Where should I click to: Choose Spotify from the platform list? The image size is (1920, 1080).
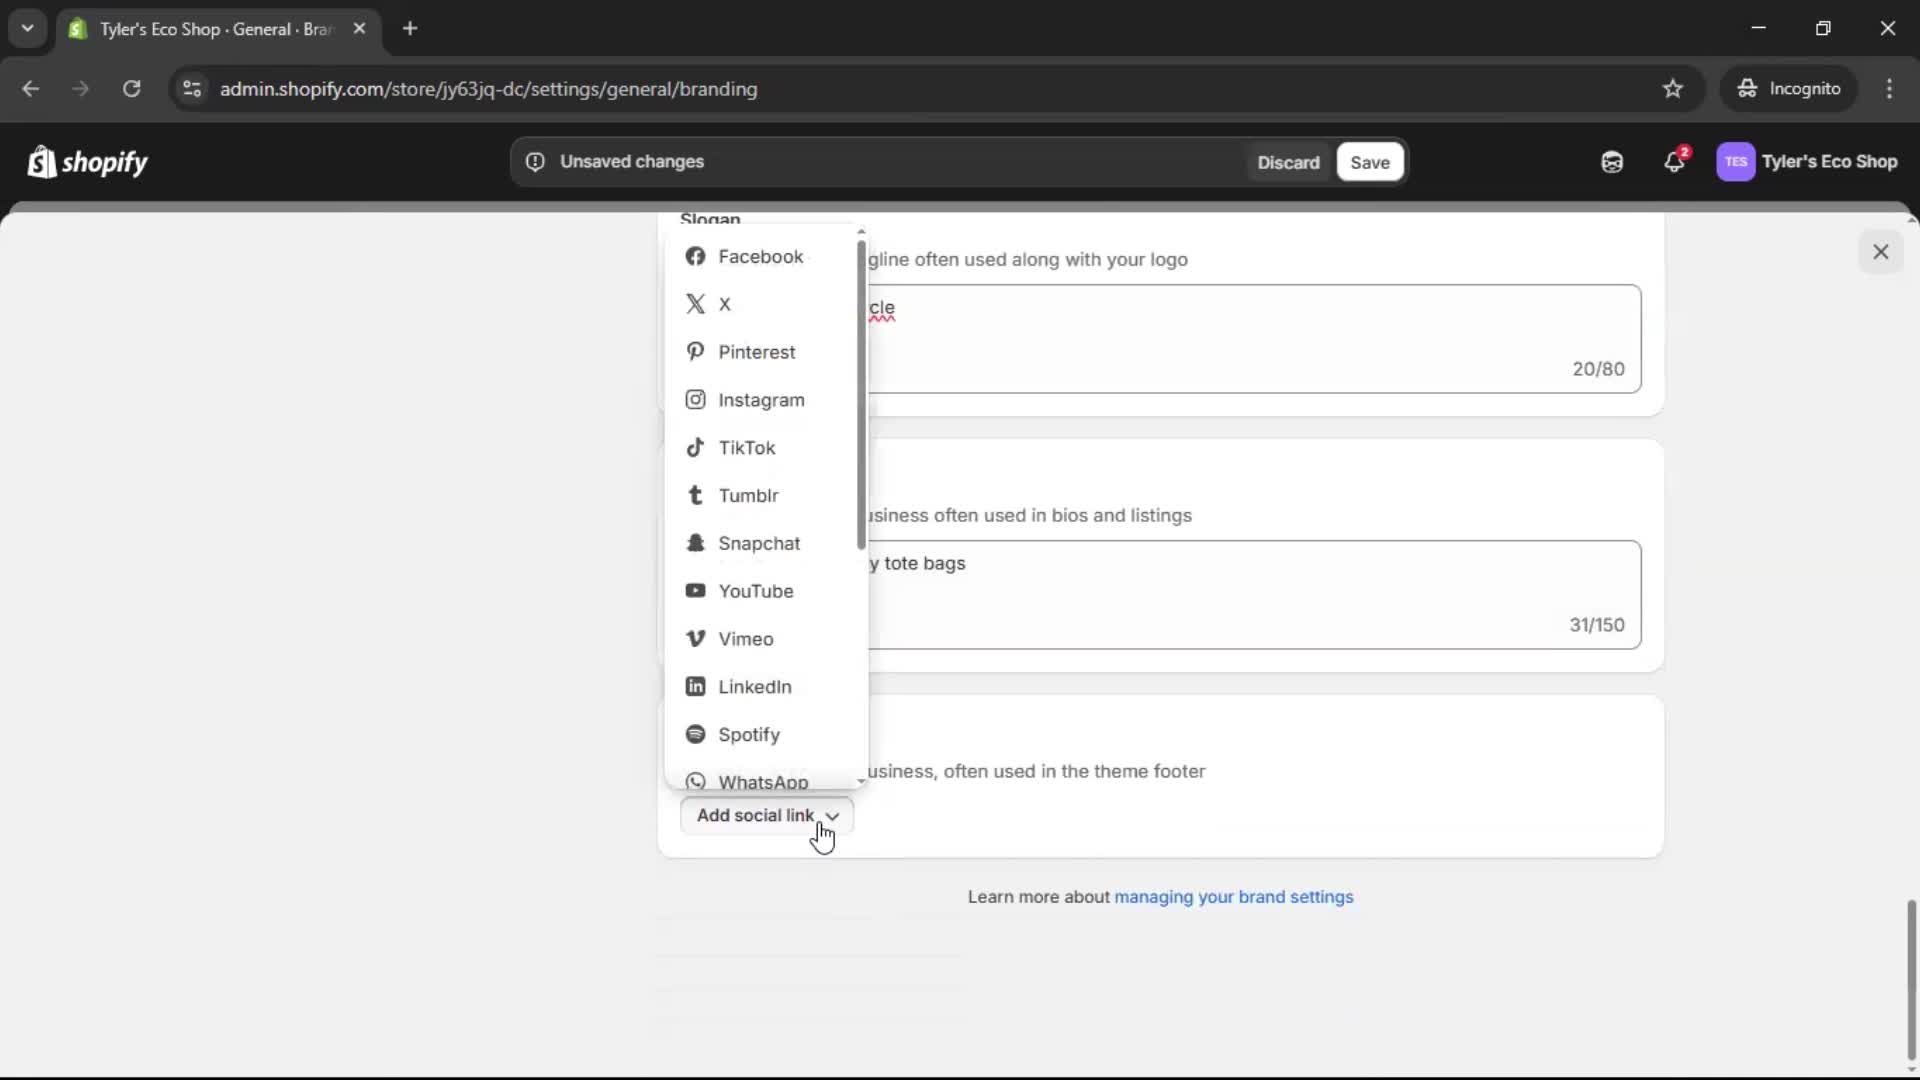point(748,734)
